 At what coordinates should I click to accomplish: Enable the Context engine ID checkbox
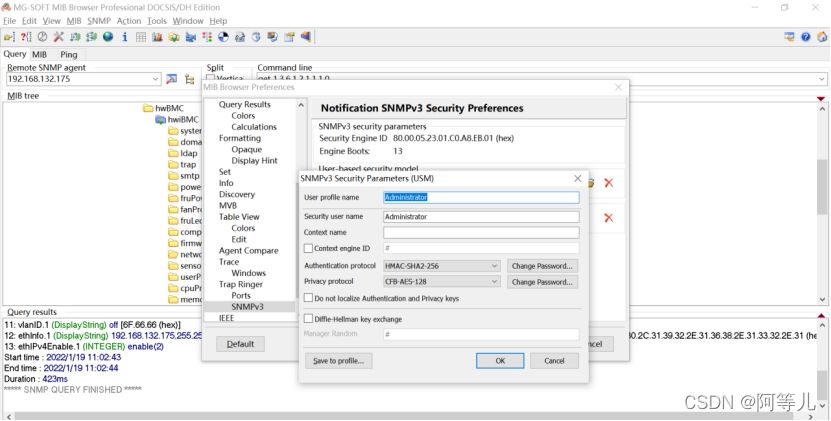pyautogui.click(x=308, y=248)
